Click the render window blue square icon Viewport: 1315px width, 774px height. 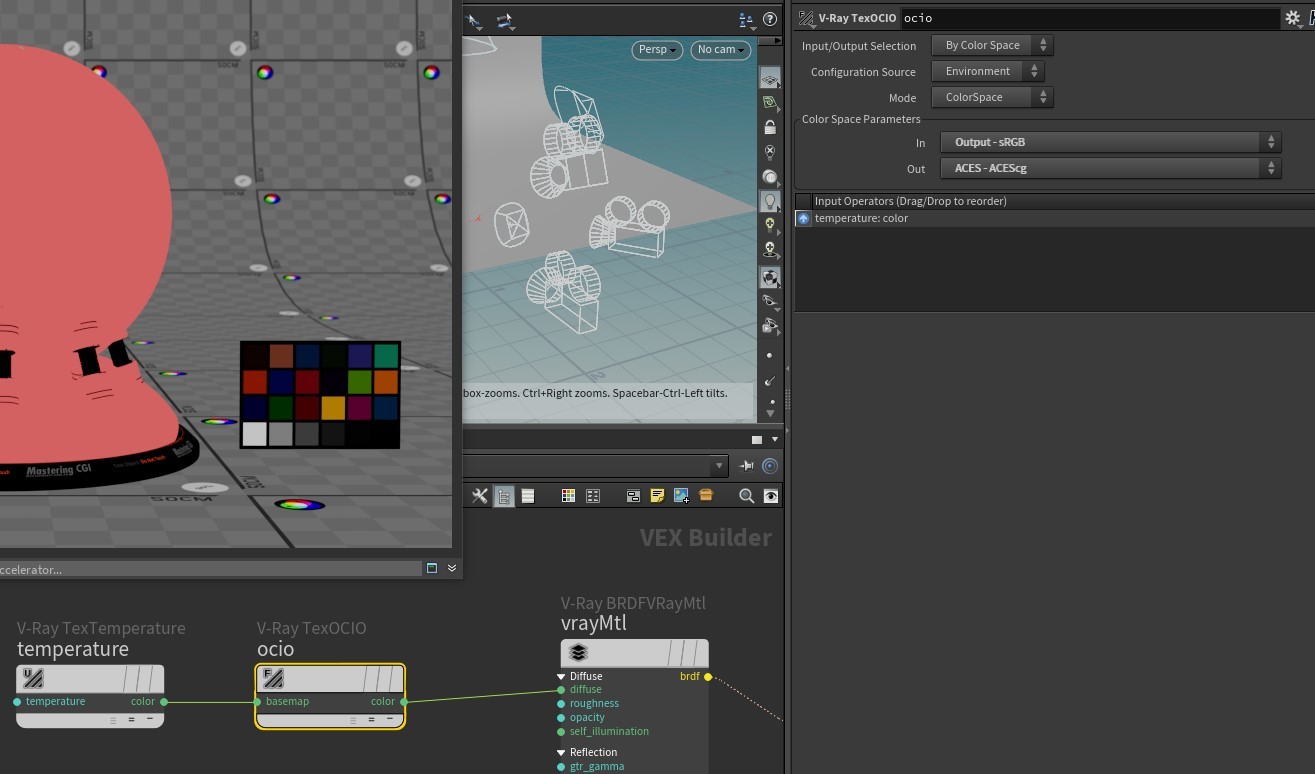click(x=432, y=568)
